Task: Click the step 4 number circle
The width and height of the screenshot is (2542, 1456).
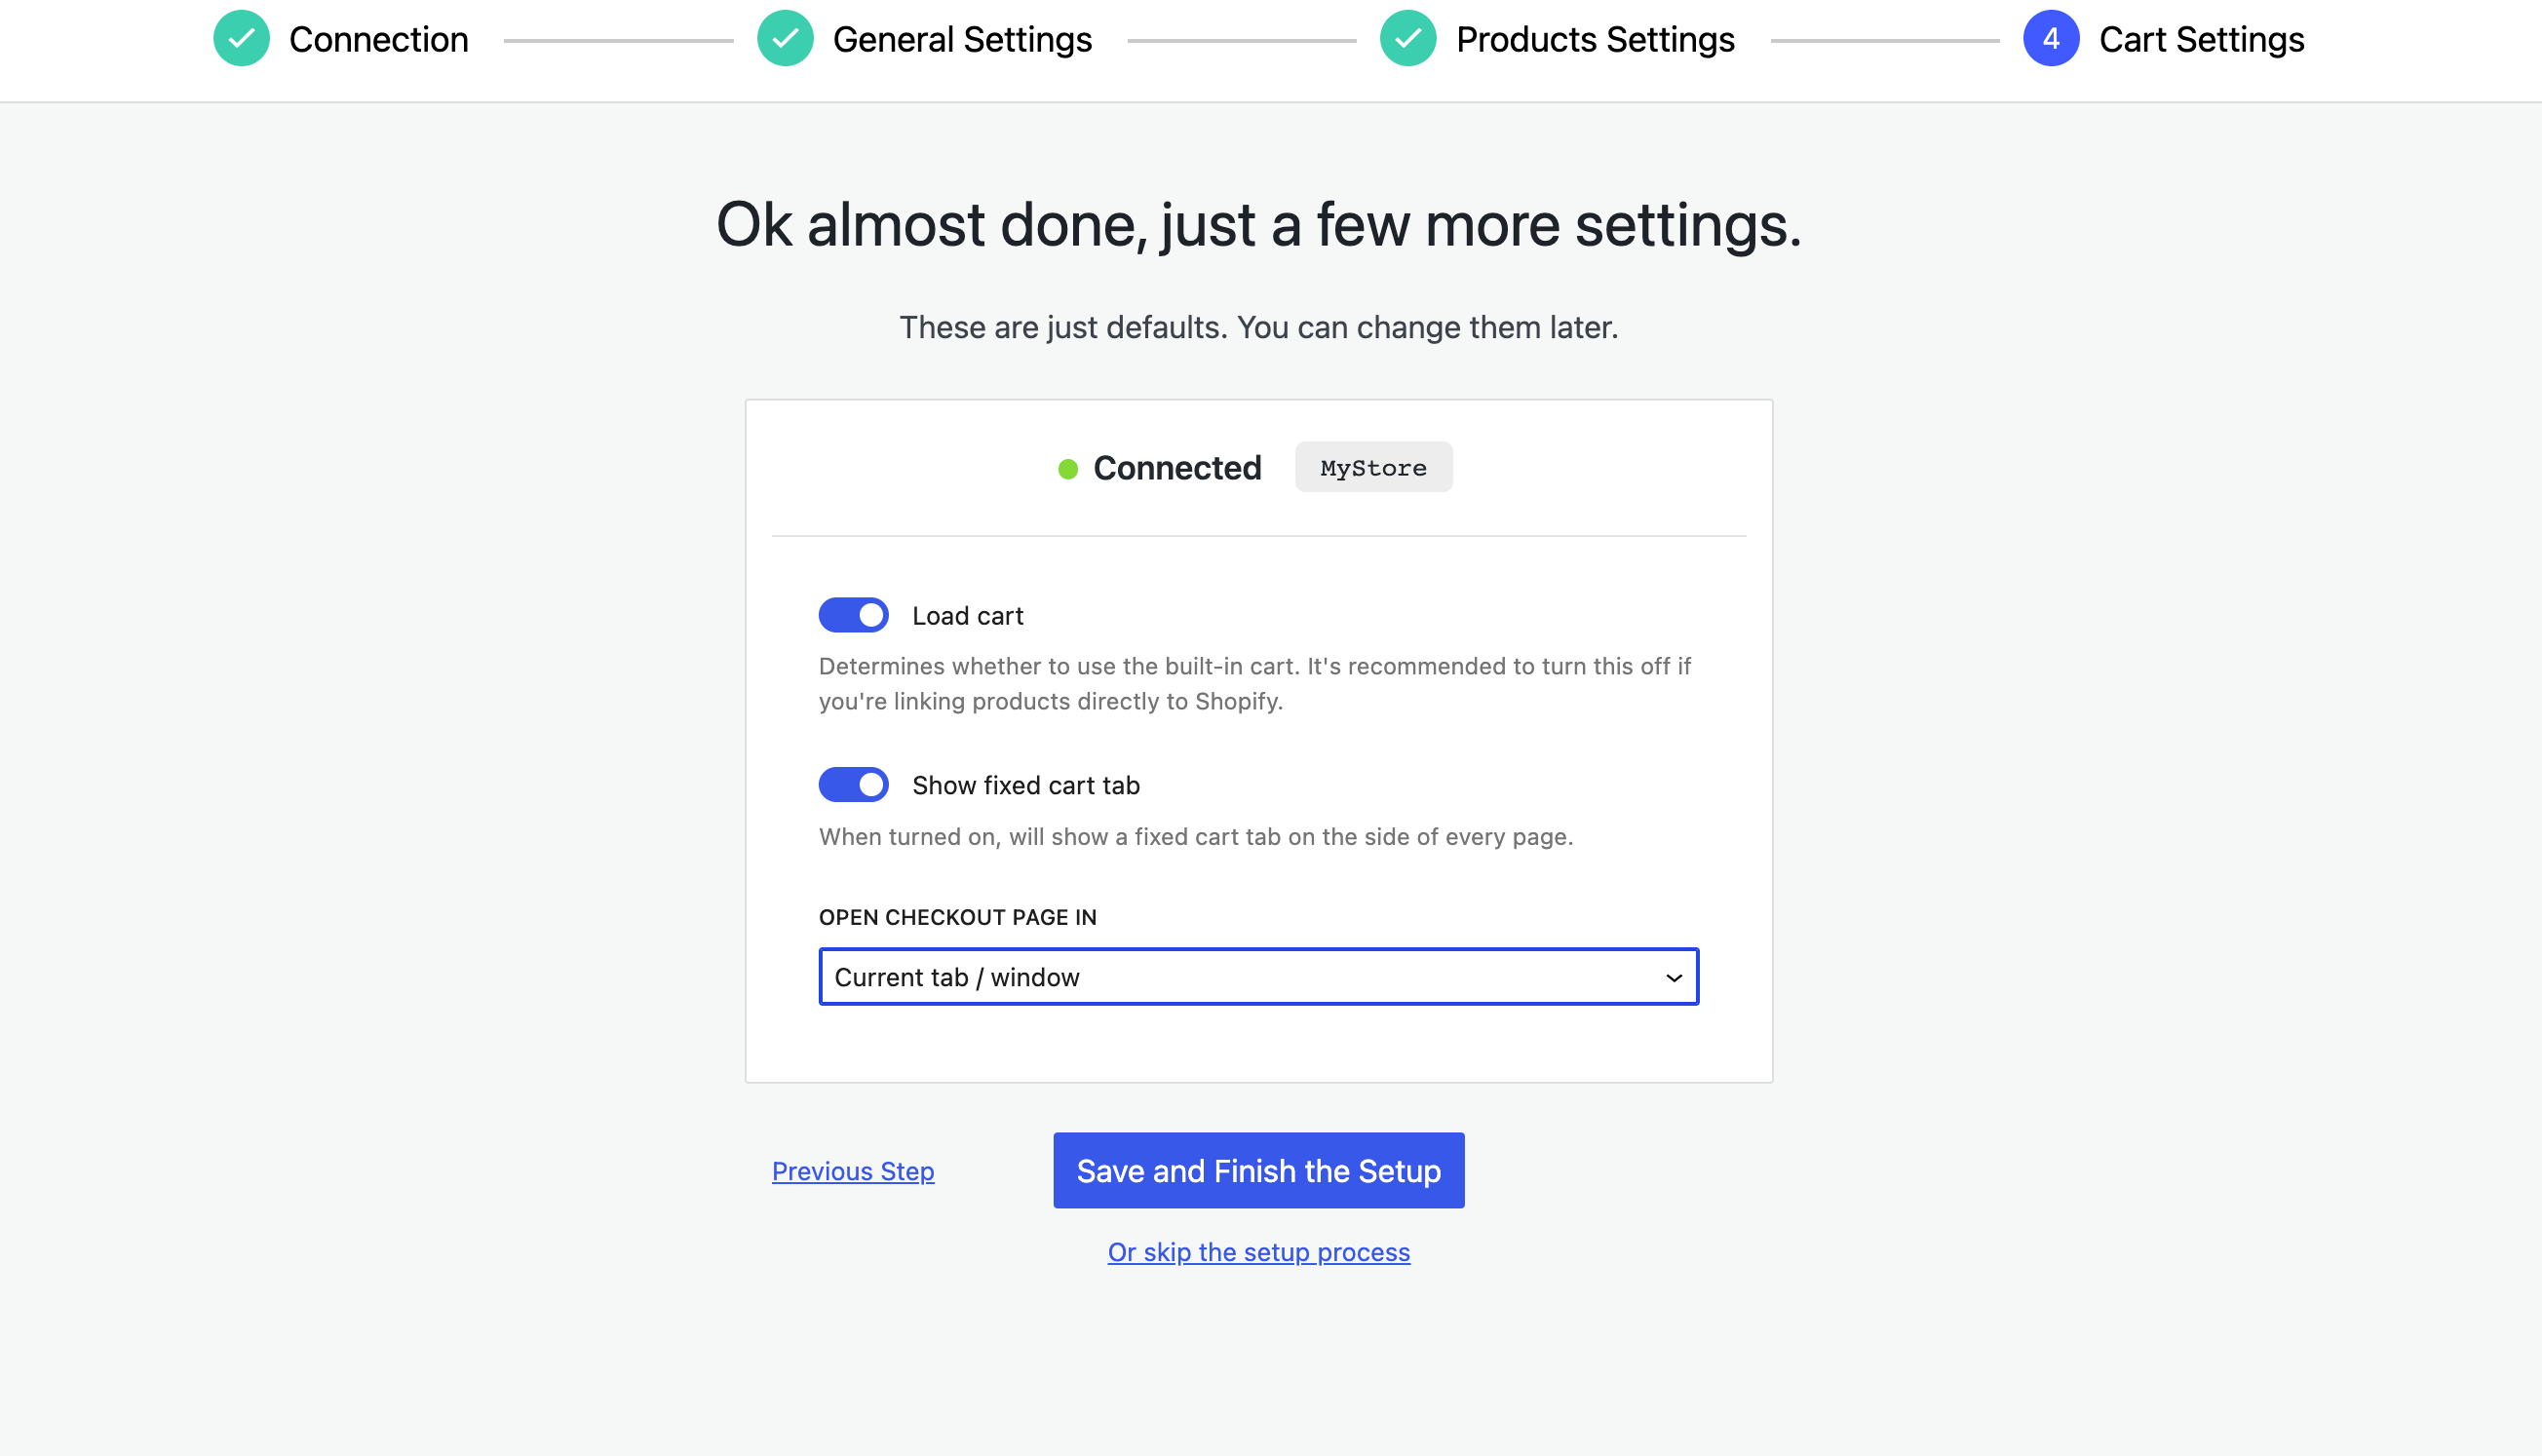Action: click(x=2051, y=39)
